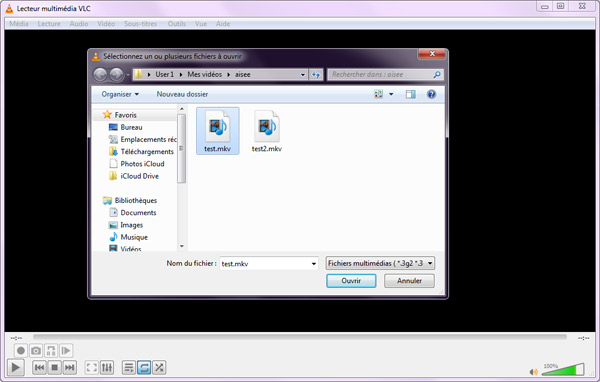Image resolution: width=600 pixels, height=382 pixels.
Task: Adjust the volume slider
Action: 563,369
